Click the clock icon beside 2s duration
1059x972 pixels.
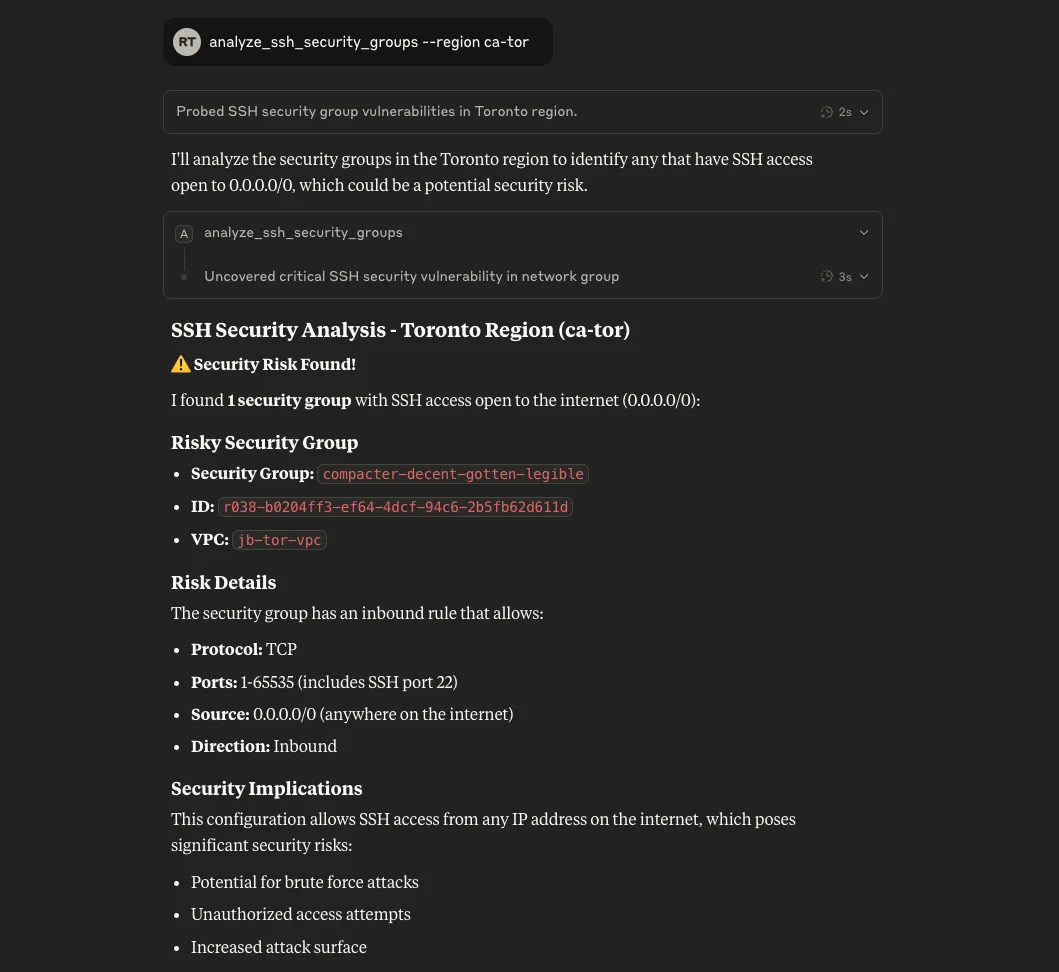pos(827,112)
